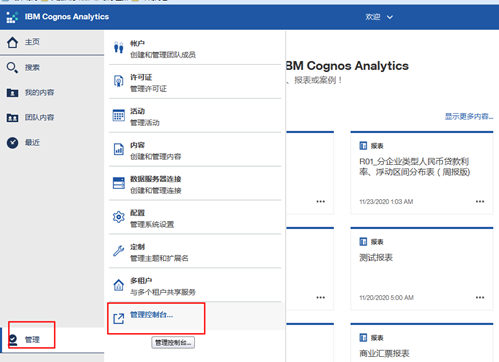This screenshot has width=499, height=362.
Task: Open the 欢迎 dropdown chevron
Action: 390,17
